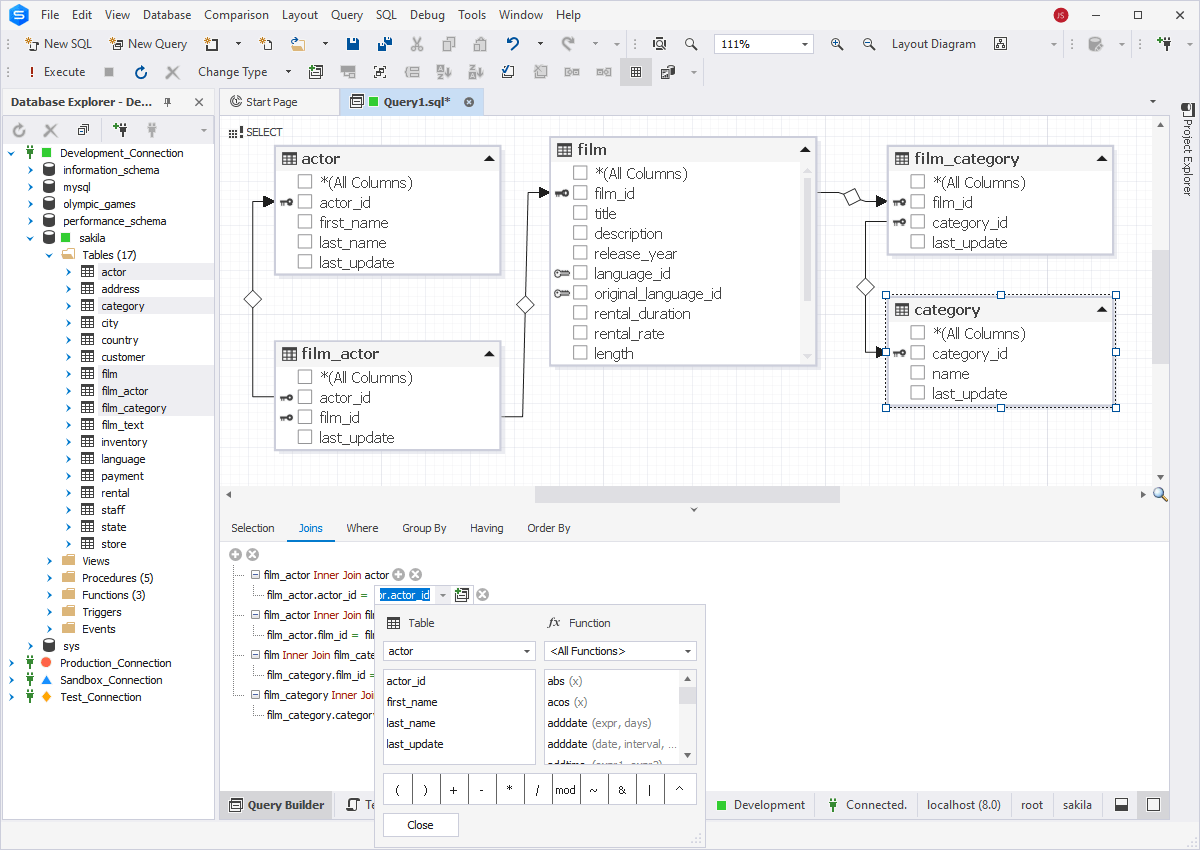Pin the Database Explorer panel
Image resolution: width=1200 pixels, height=850 pixels.
pos(168,102)
